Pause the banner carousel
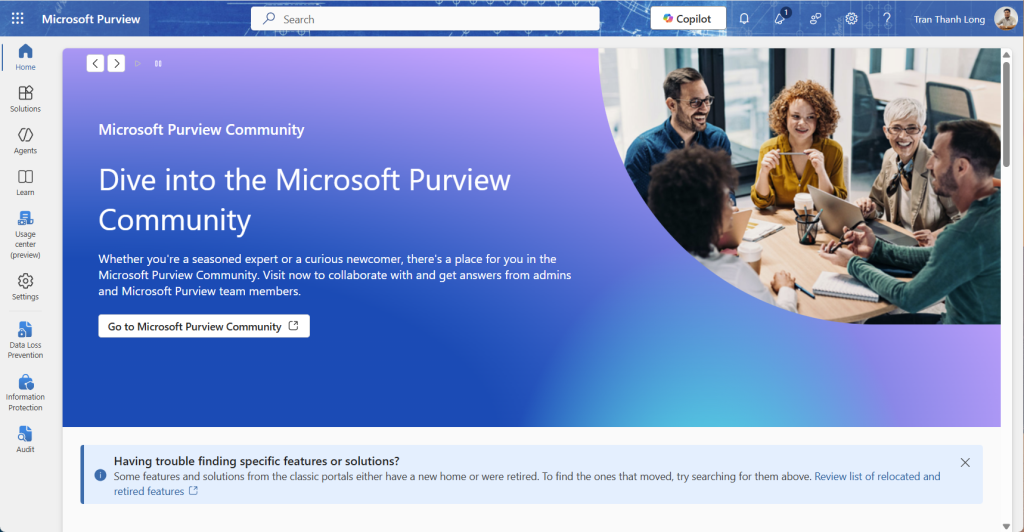This screenshot has height=532, width=1024. coord(158,64)
